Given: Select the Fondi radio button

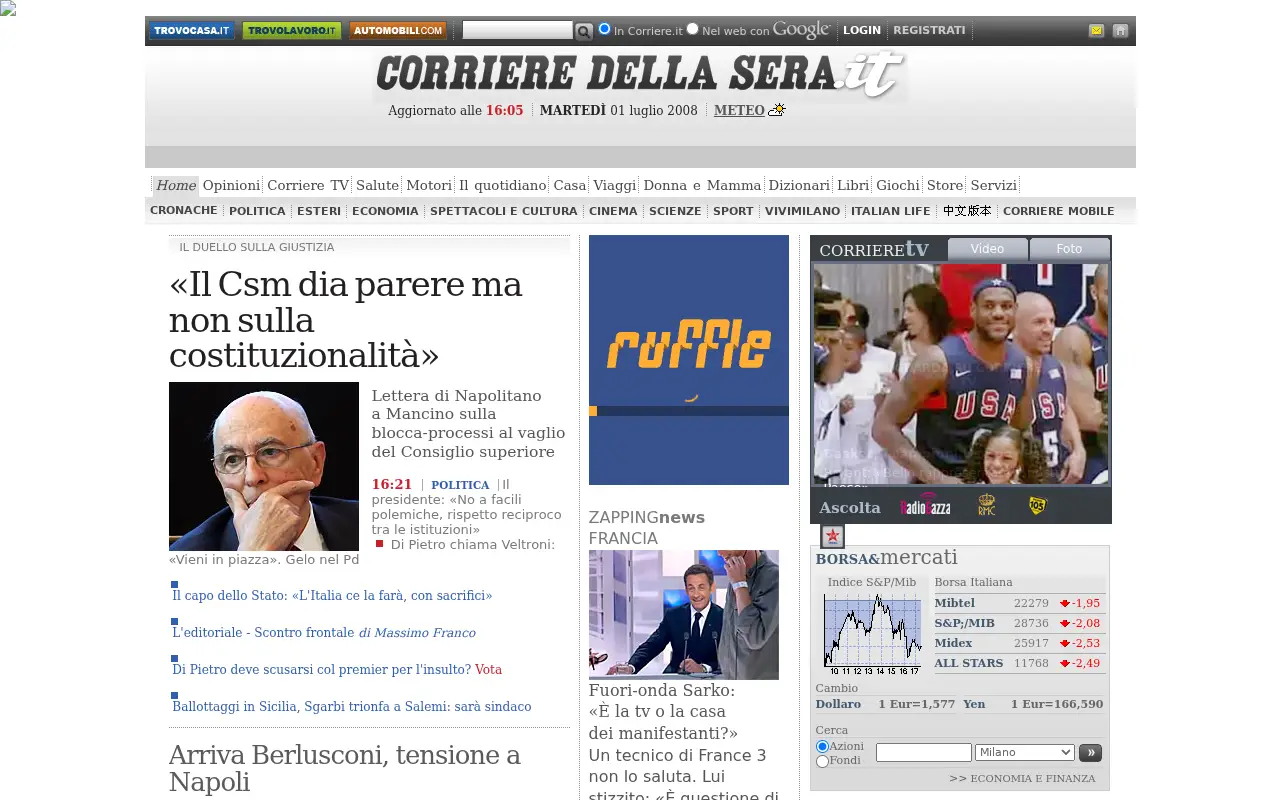Looking at the screenshot, I should coord(823,761).
